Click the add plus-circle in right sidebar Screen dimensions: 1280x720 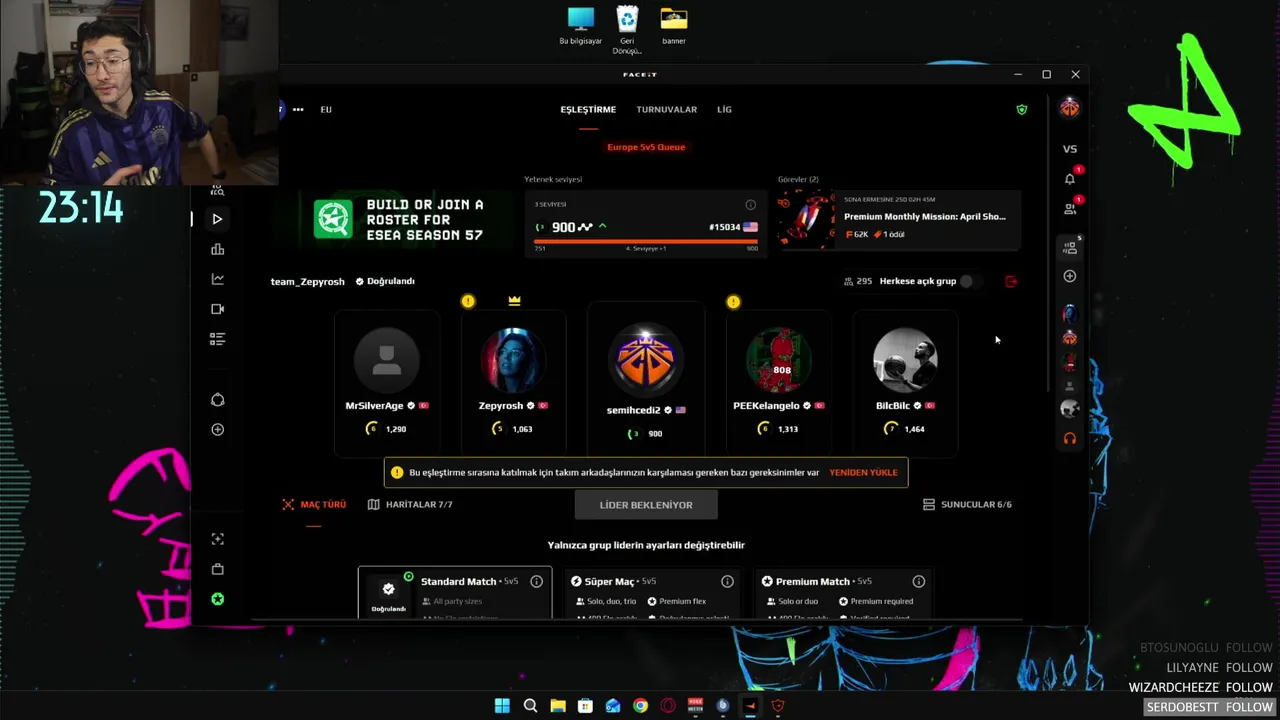pyautogui.click(x=1070, y=276)
